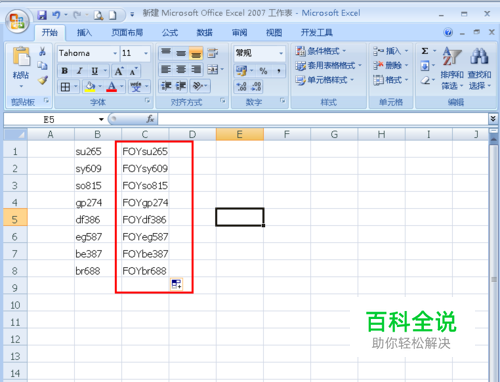
Task: Toggle bold formatting
Action: [65, 71]
